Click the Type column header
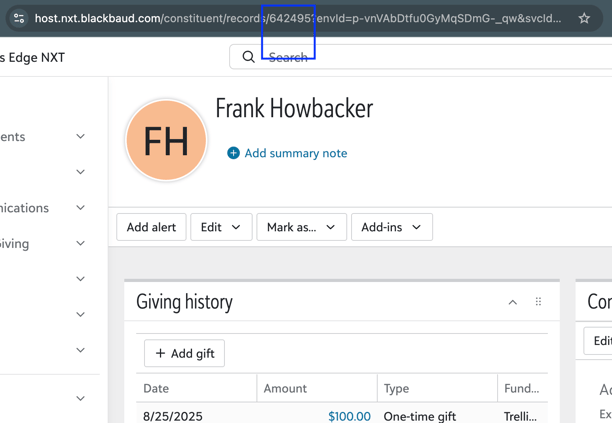Viewport: 612px width, 423px height. pos(397,388)
